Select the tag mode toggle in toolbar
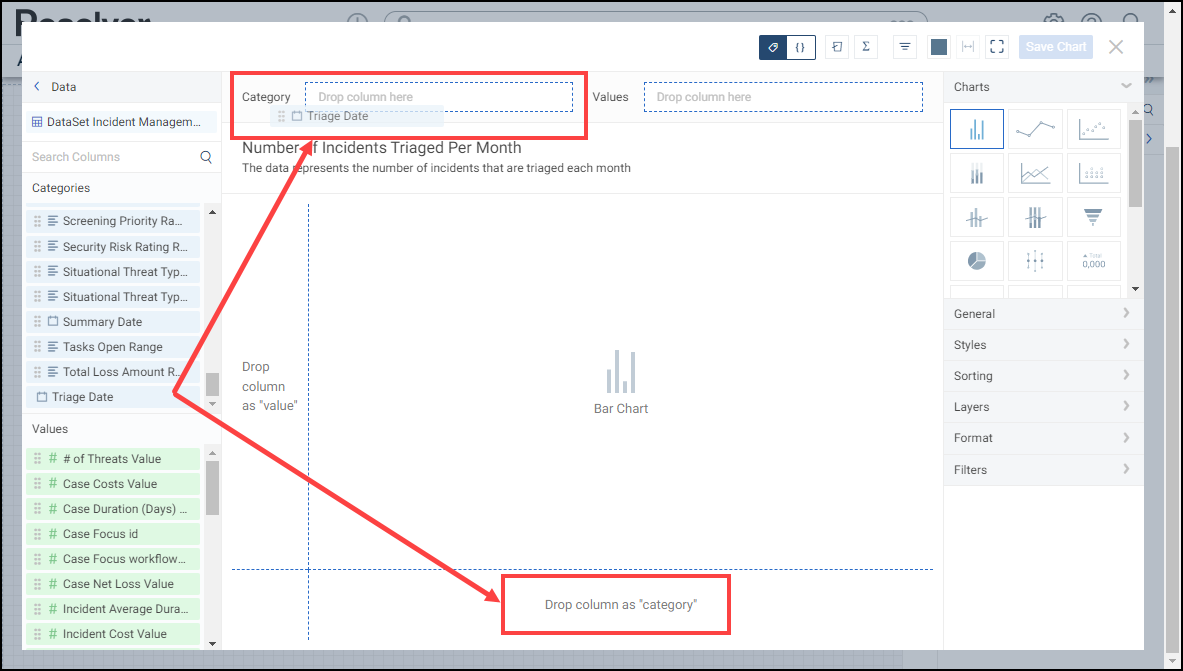 773,47
